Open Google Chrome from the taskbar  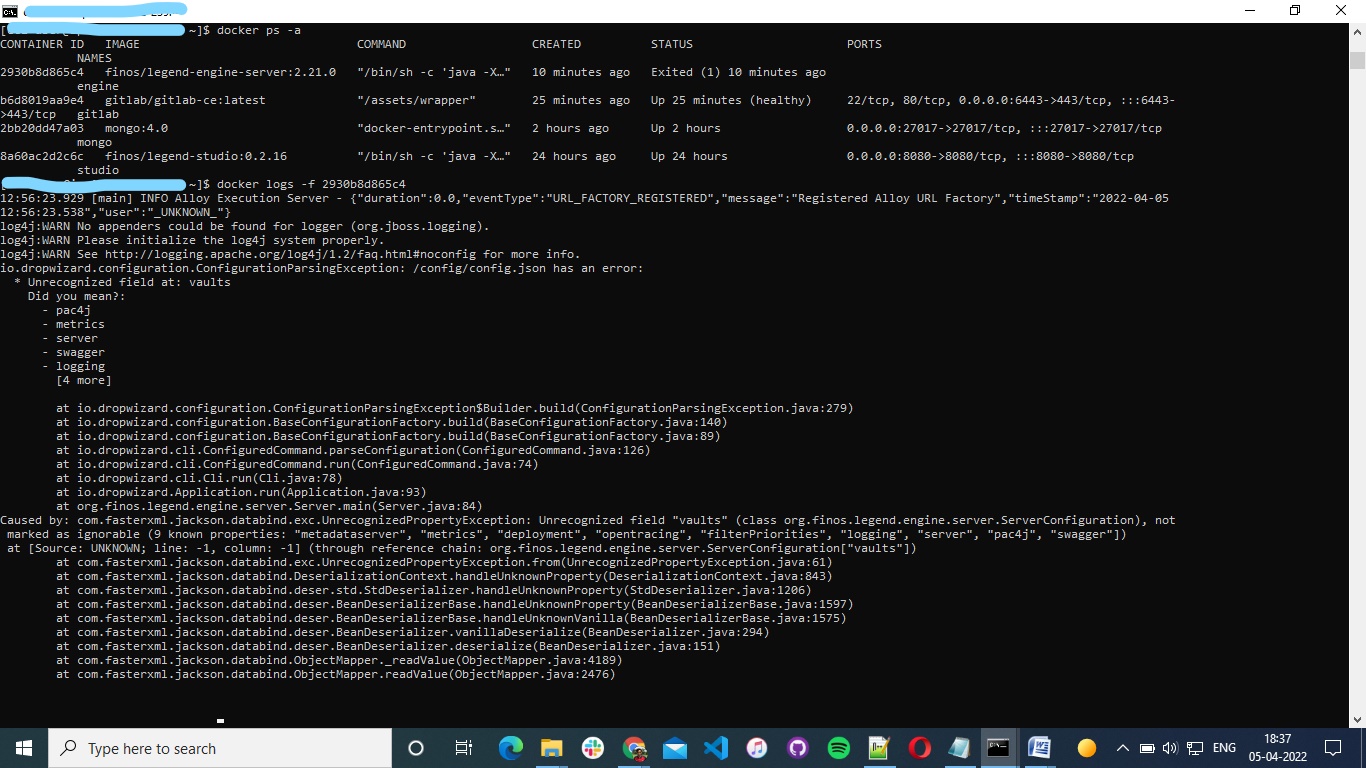634,747
